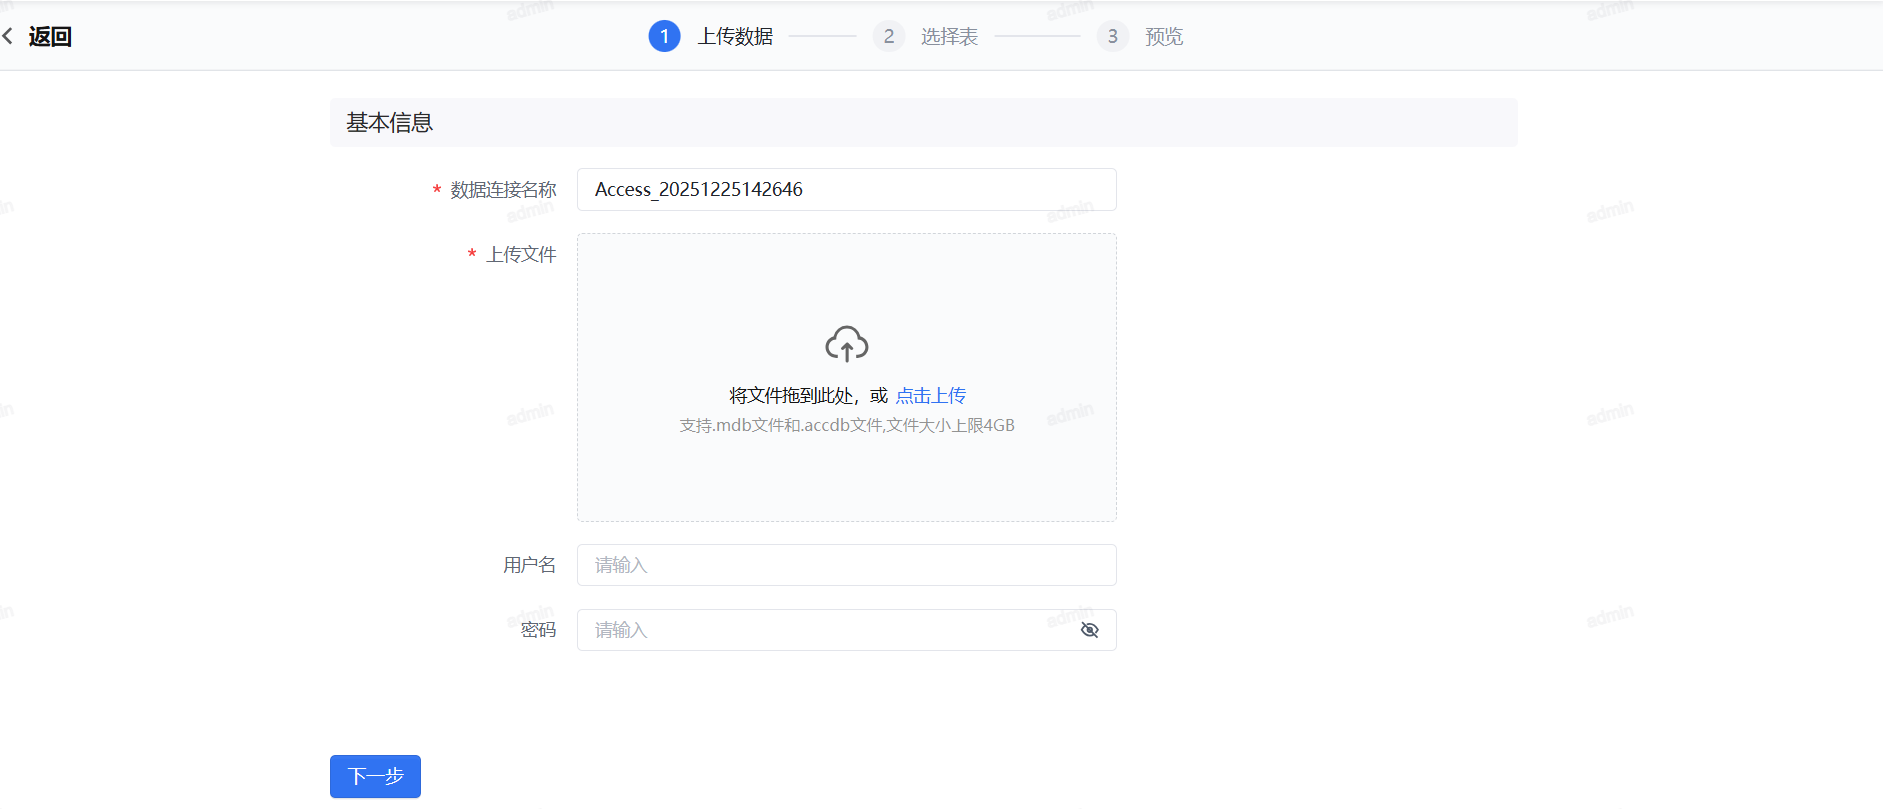Jump to the 预览 step label
The height and width of the screenshot is (809, 1883).
click(1164, 37)
